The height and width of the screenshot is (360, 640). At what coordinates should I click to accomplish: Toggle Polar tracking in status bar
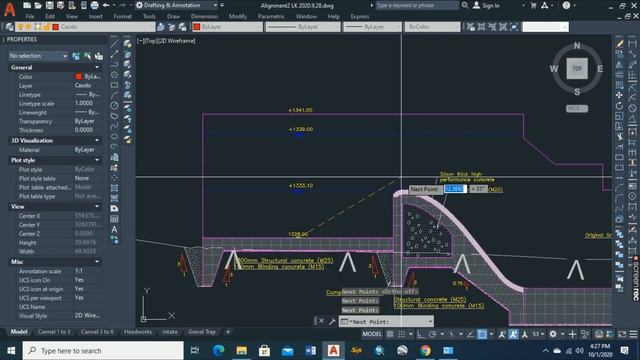432,334
